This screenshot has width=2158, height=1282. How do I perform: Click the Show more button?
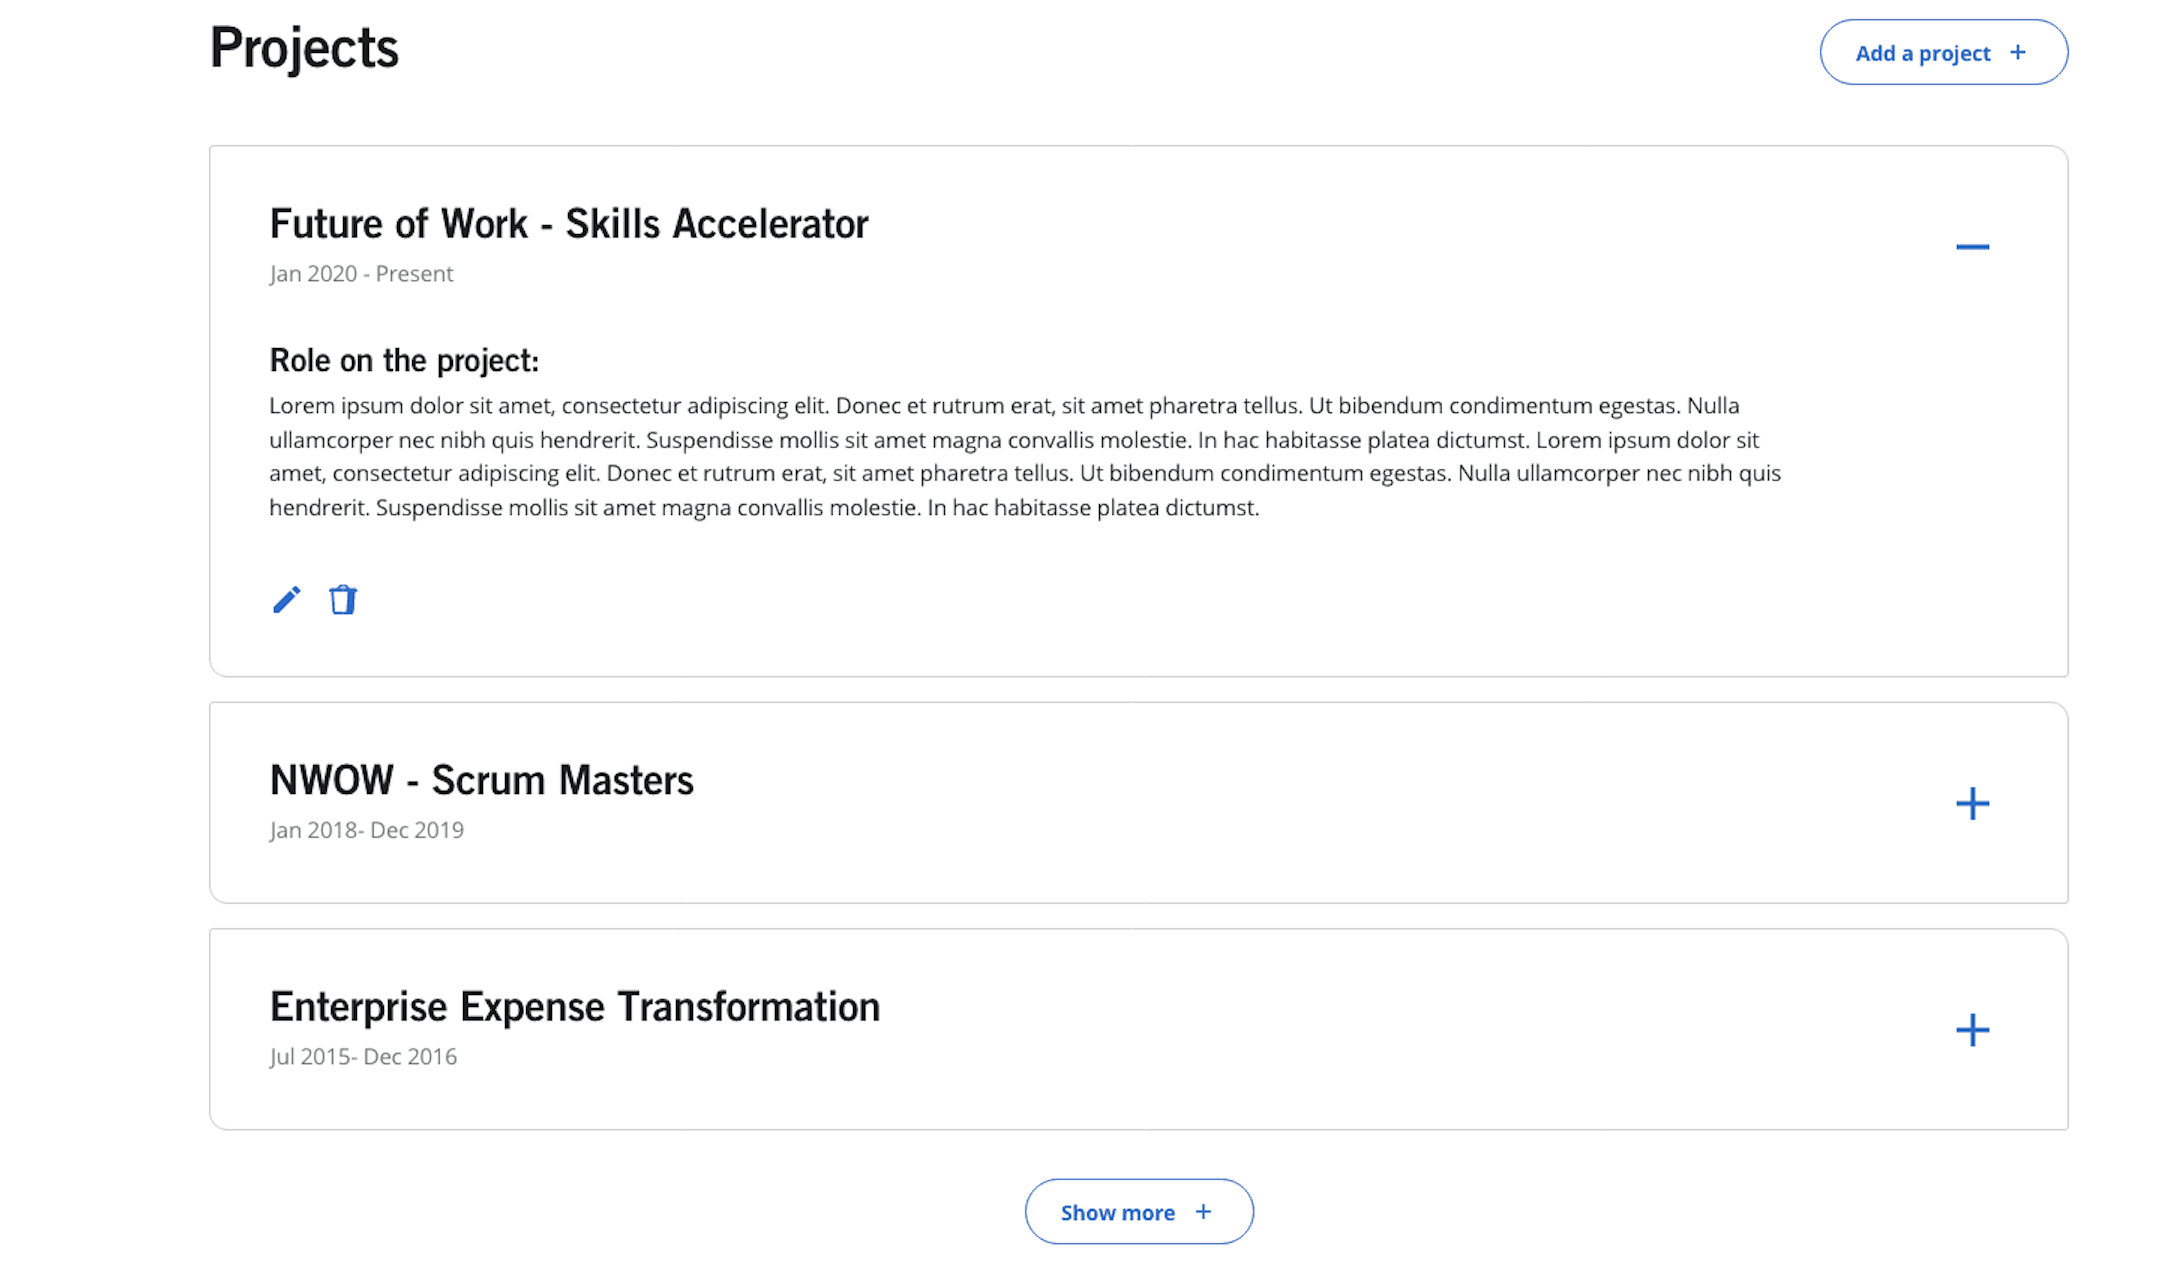point(1139,1211)
